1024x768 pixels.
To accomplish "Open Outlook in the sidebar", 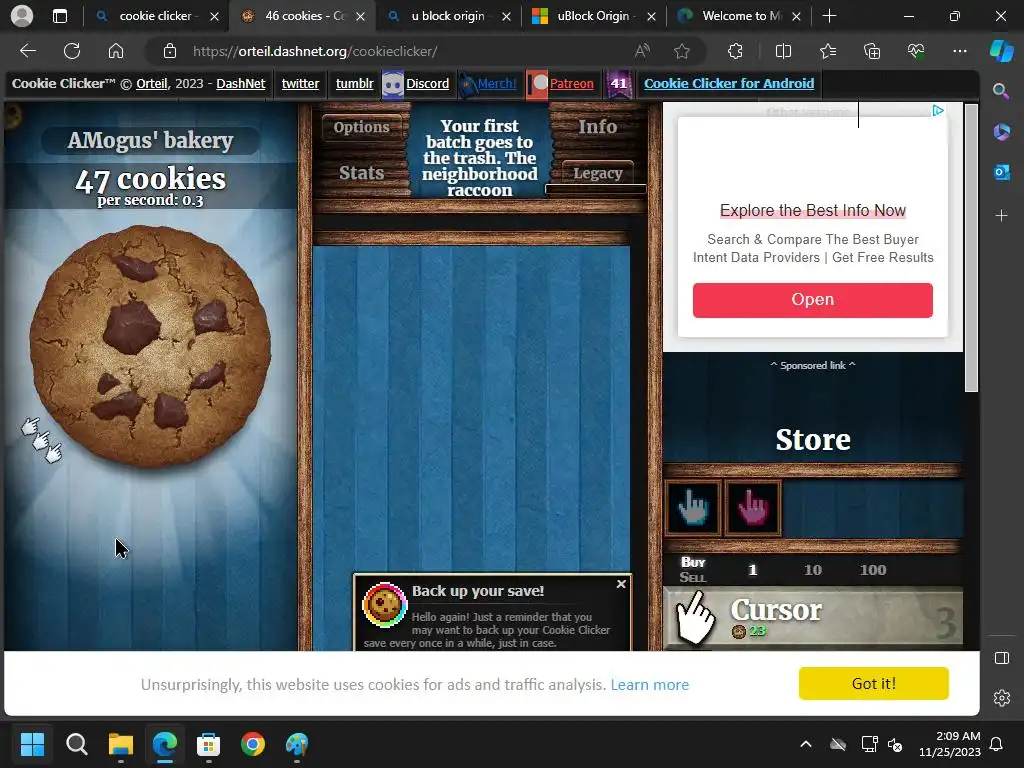I will click(x=1001, y=172).
